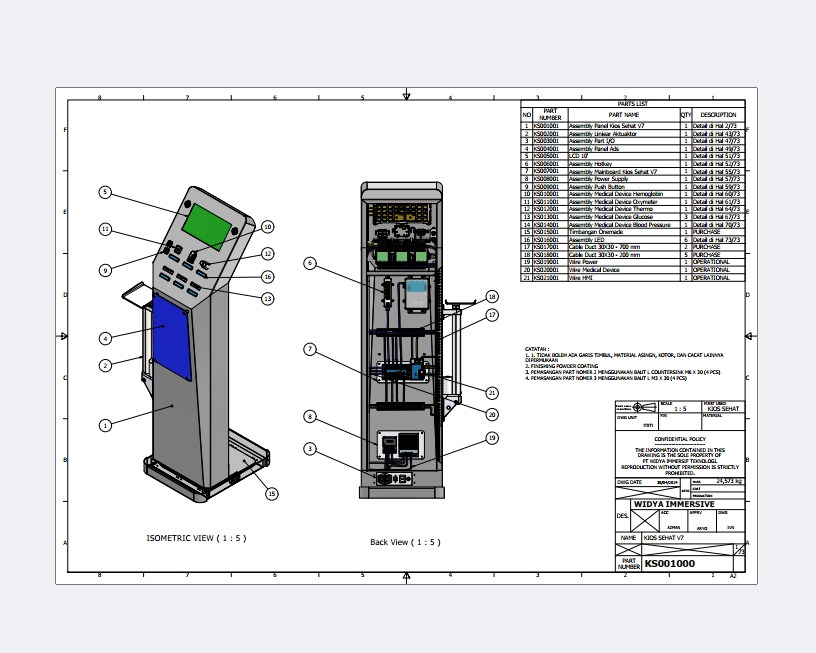816x653 pixels.
Task: Click balloon callout number 21
Action: pyautogui.click(x=492, y=393)
